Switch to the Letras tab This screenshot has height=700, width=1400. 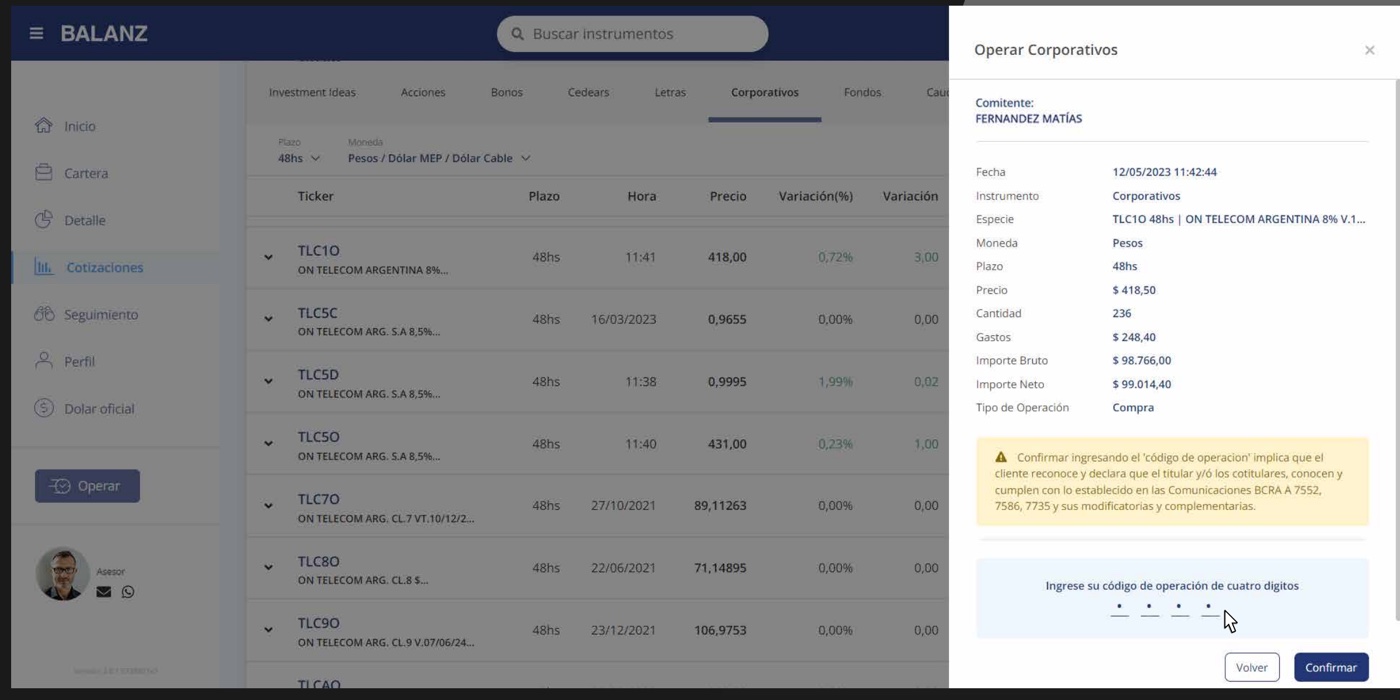click(x=670, y=92)
